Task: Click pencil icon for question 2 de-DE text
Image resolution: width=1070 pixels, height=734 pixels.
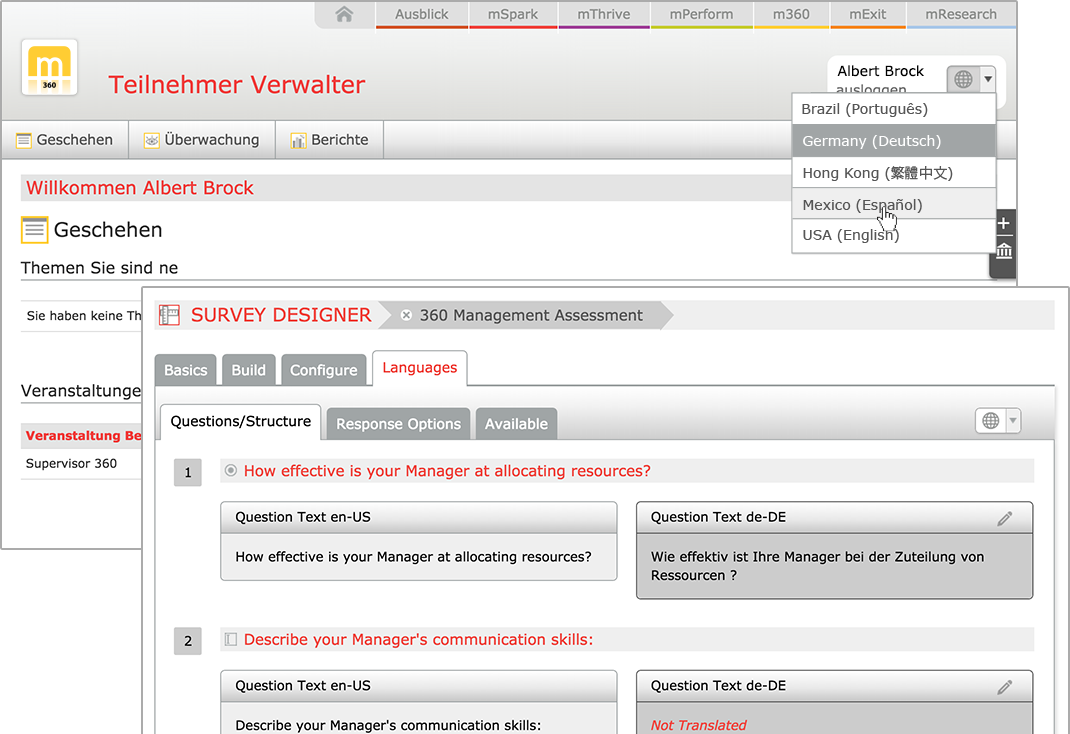Action: point(1004,686)
